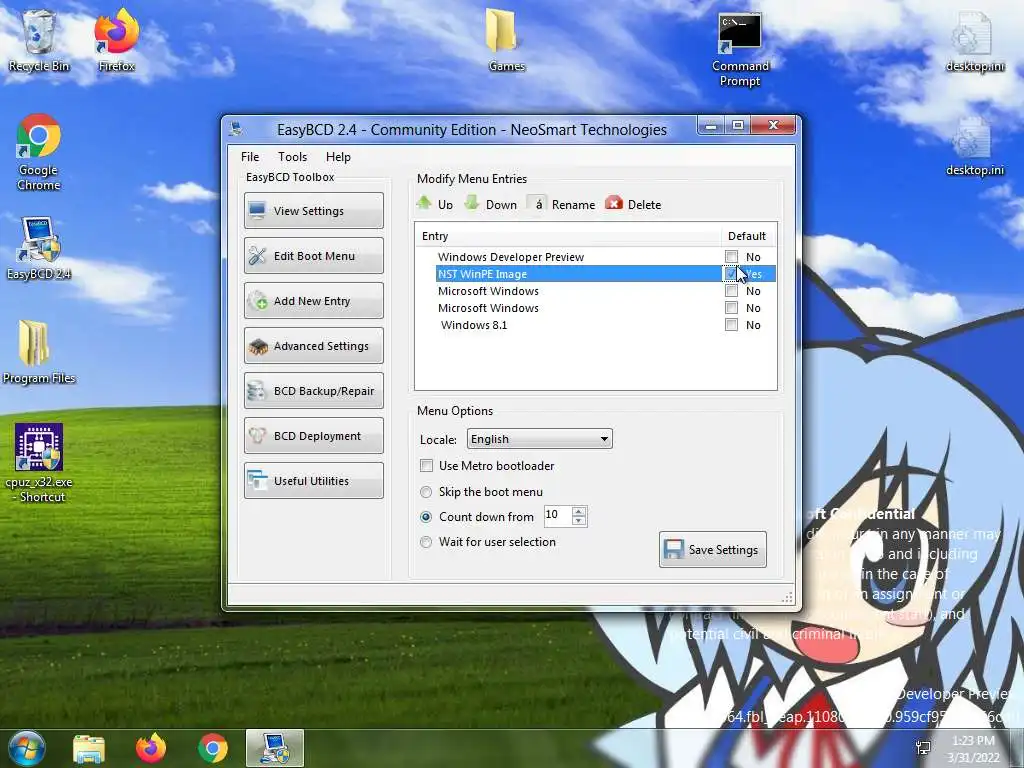Click EasyBCD taskbar button
This screenshot has width=1024, height=768.
[x=275, y=748]
